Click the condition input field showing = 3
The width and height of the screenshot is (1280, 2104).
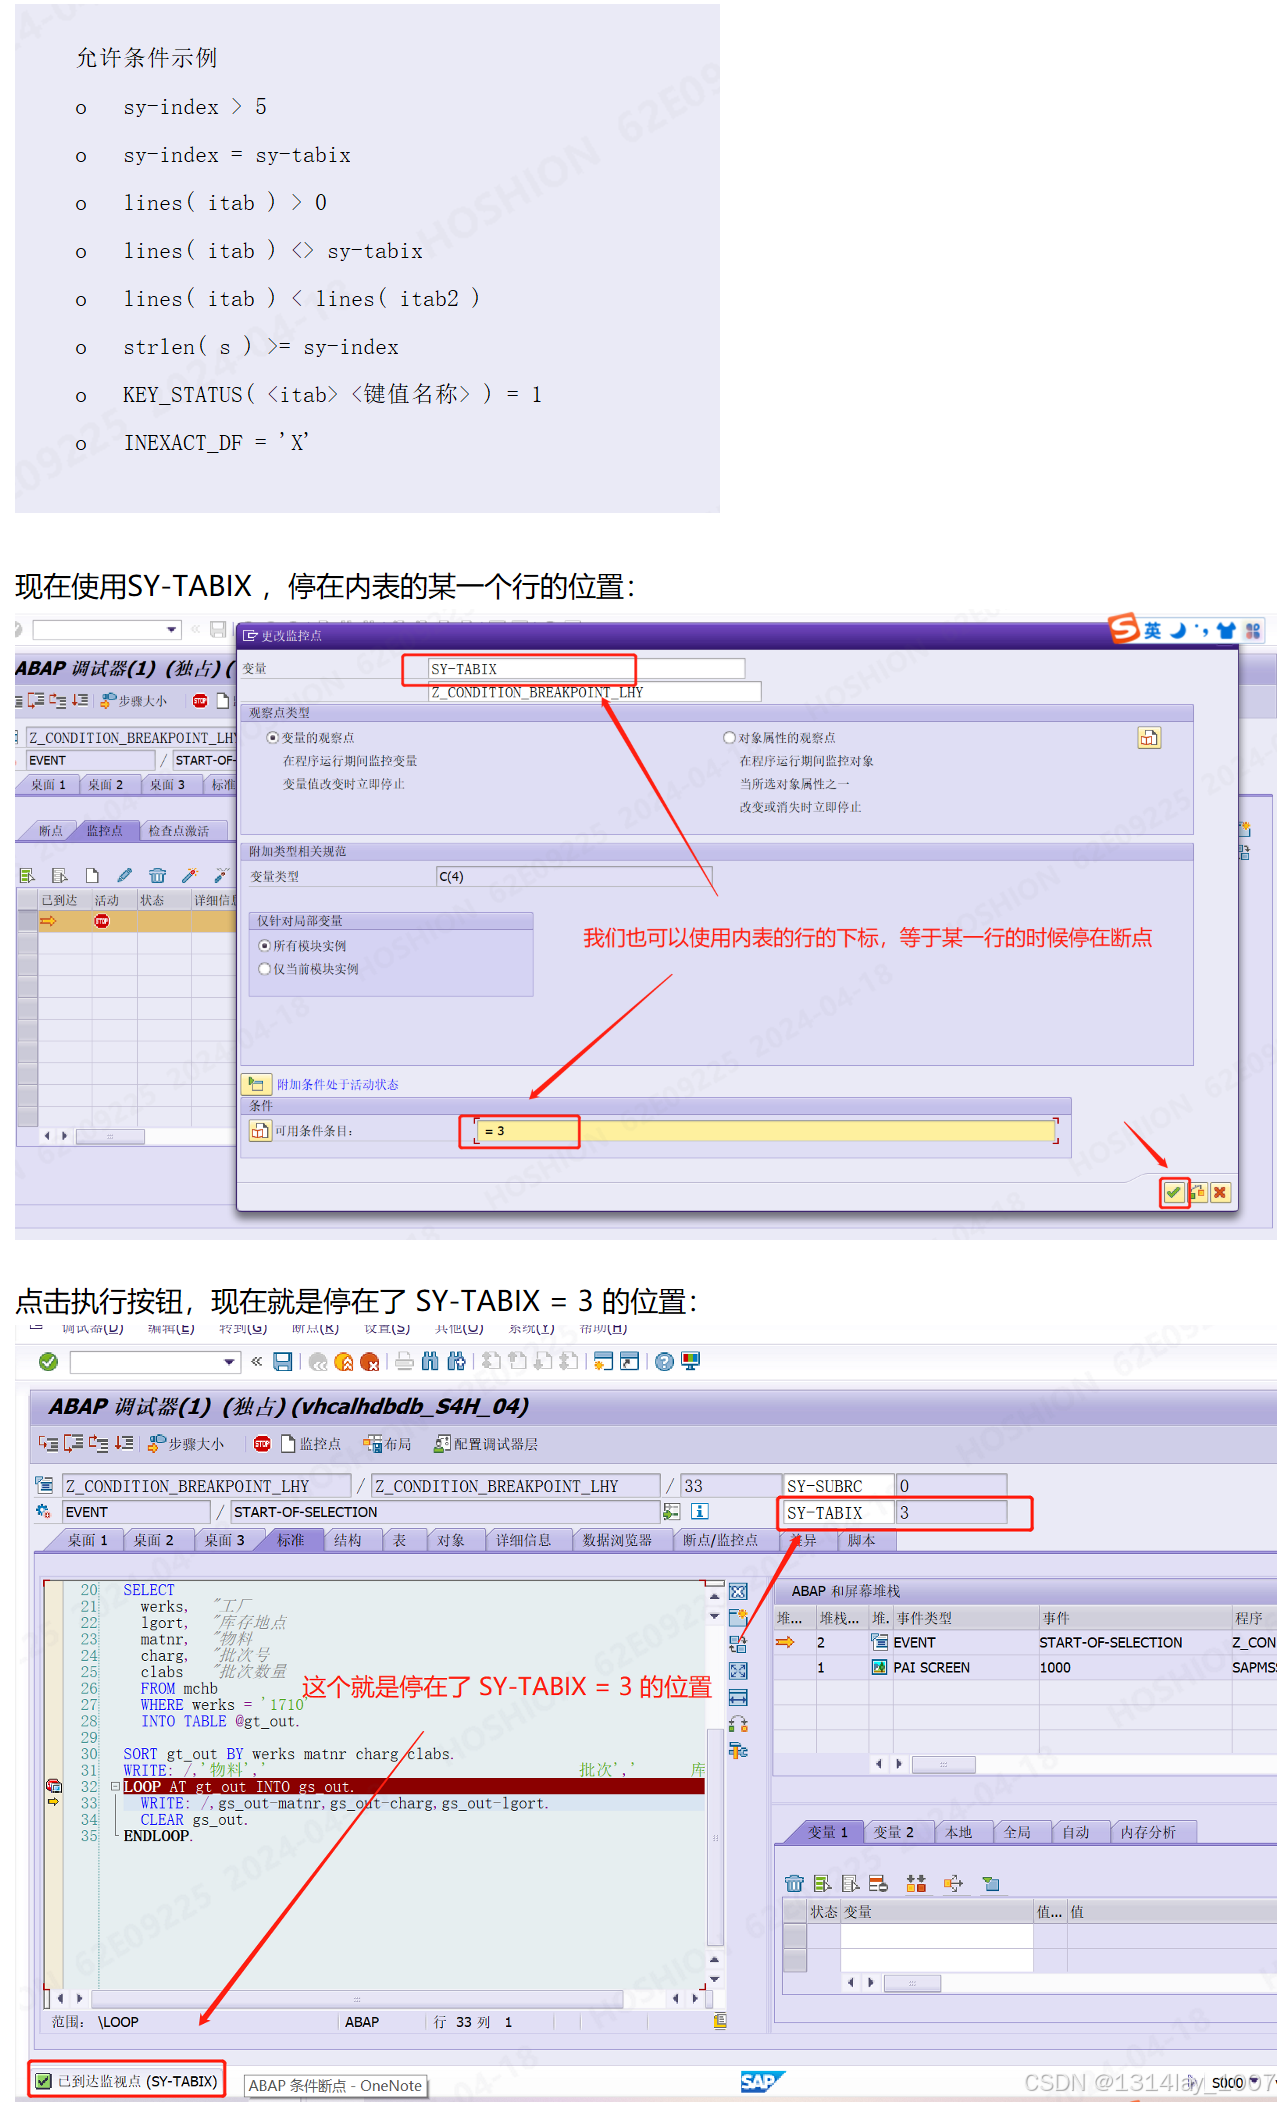pos(767,1131)
